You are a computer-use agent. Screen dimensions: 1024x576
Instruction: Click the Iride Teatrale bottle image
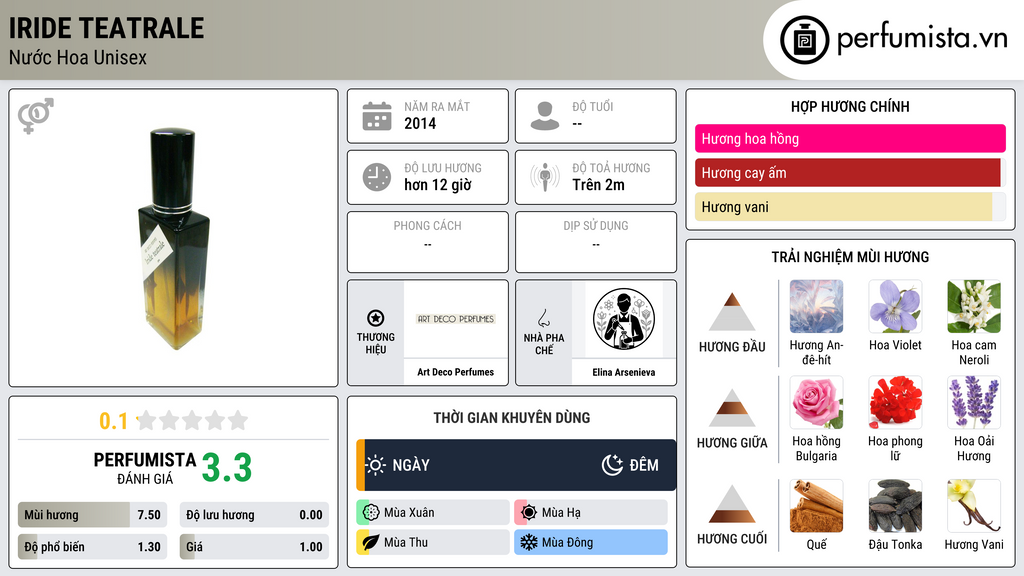click(x=174, y=238)
